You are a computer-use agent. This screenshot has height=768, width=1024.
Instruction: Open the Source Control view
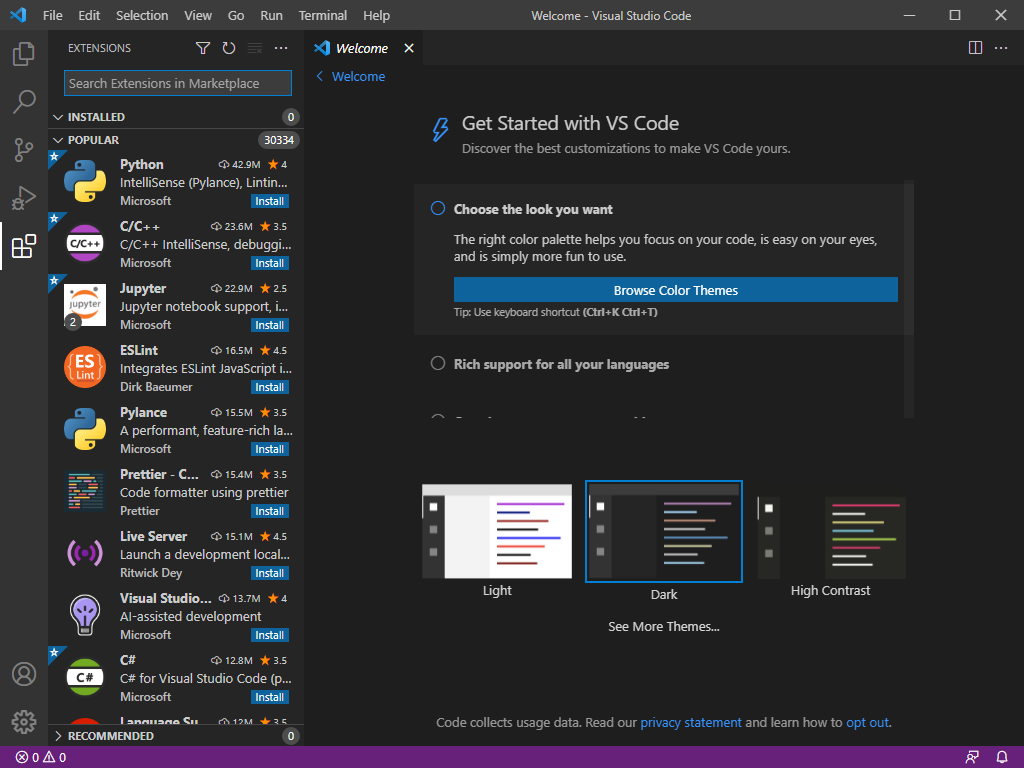click(24, 150)
